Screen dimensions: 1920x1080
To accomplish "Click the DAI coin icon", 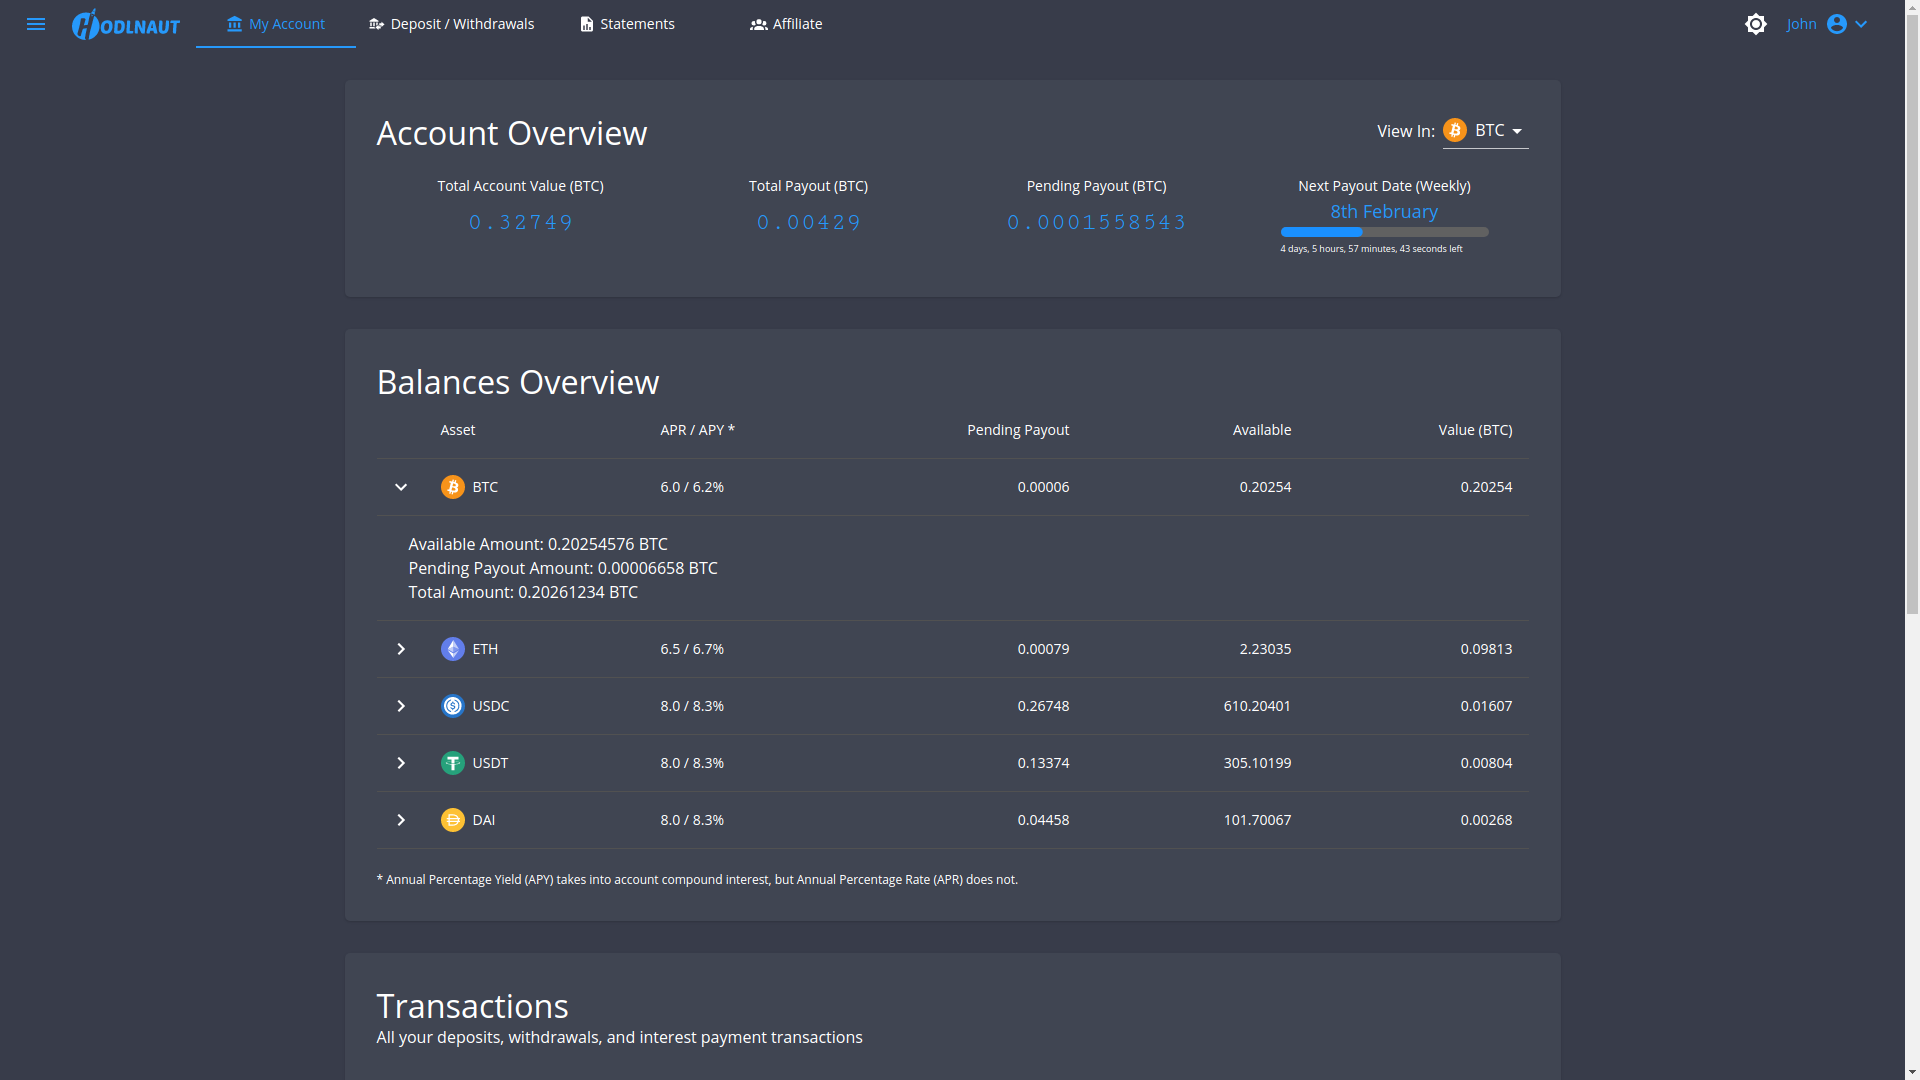I will (452, 820).
